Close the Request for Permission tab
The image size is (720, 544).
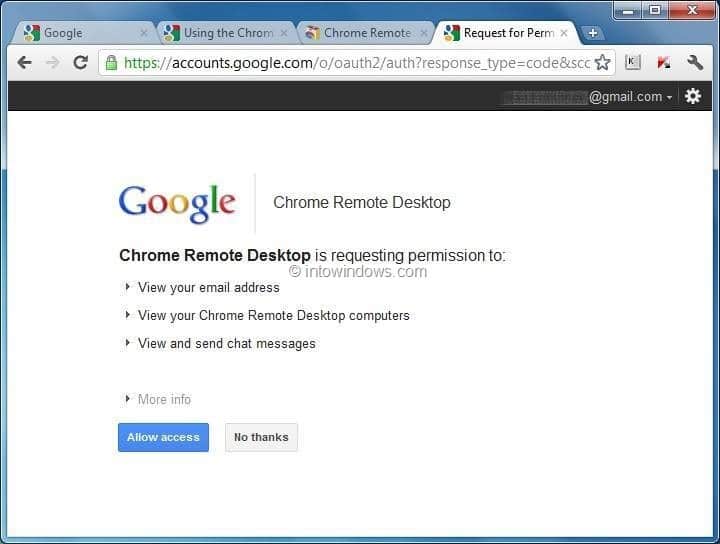(x=564, y=33)
